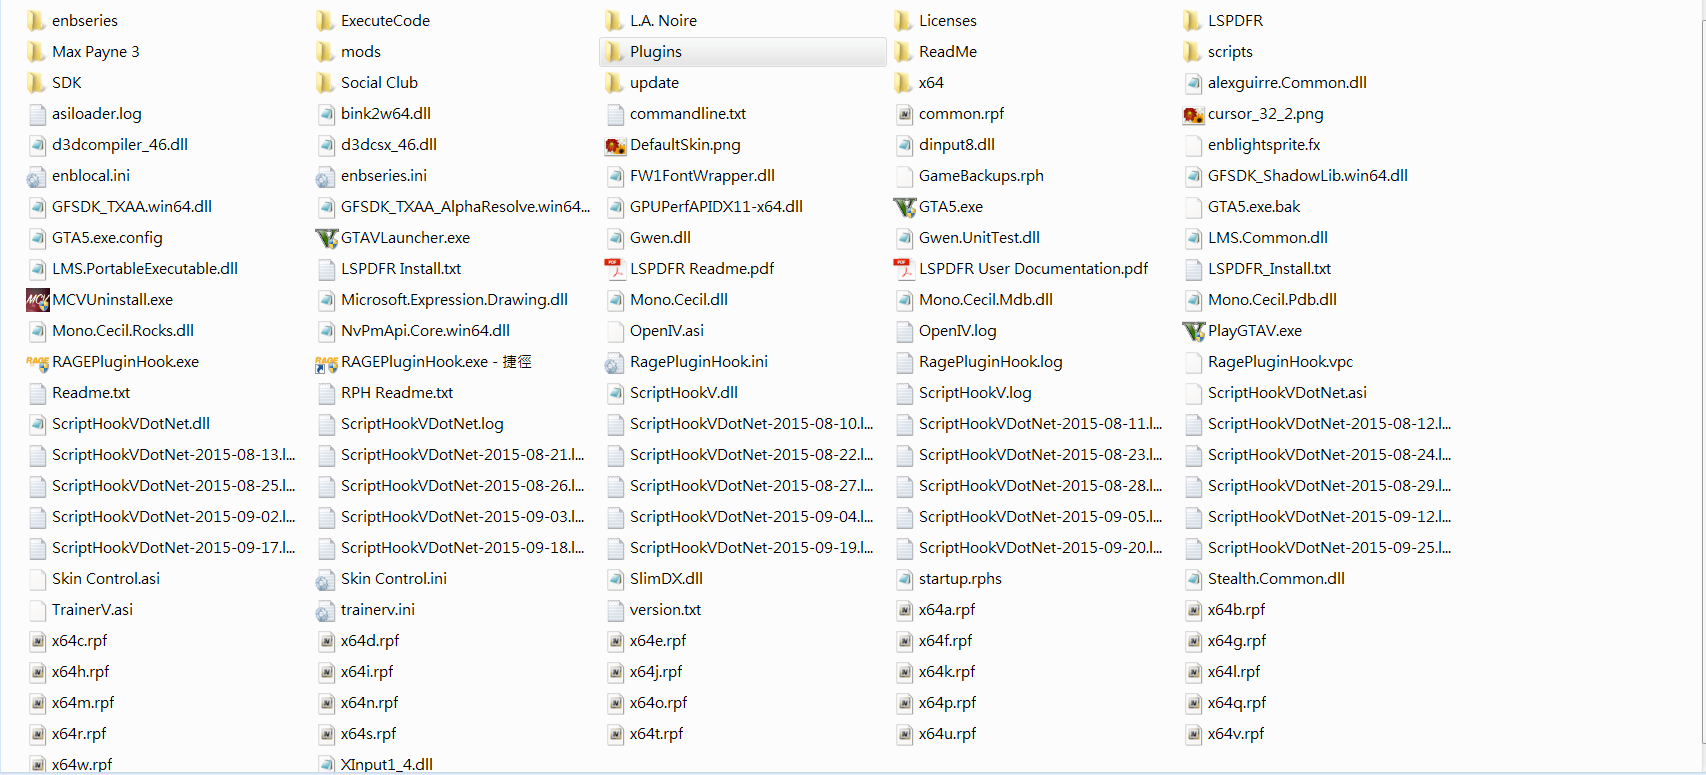Select the Skin Control.asi file name
This screenshot has width=1706, height=775.
click(x=106, y=579)
